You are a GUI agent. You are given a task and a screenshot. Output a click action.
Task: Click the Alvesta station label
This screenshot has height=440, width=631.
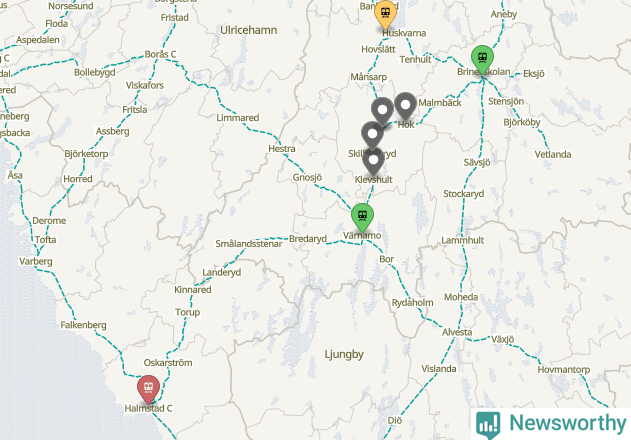click(457, 332)
